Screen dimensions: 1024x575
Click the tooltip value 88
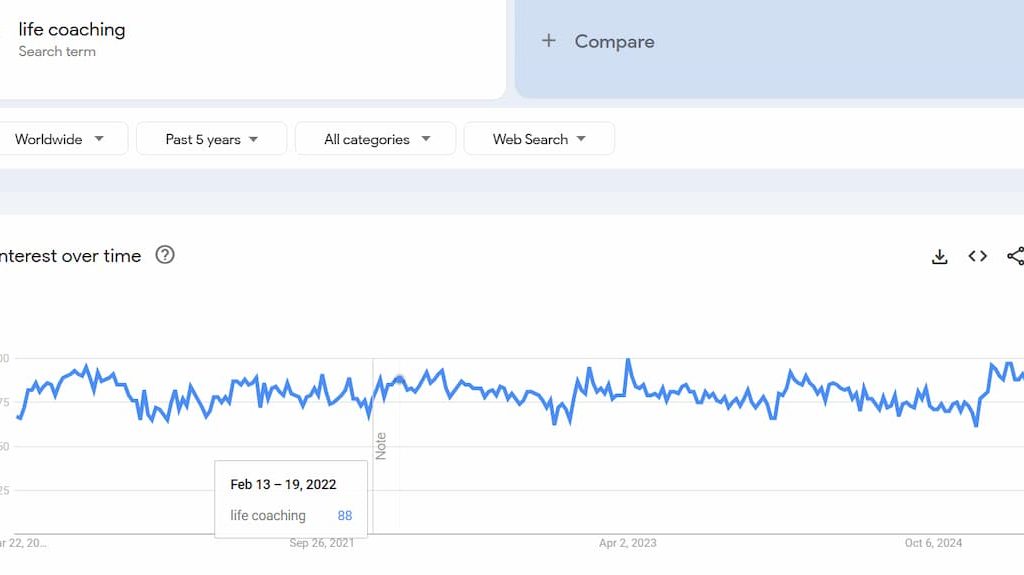tap(345, 516)
